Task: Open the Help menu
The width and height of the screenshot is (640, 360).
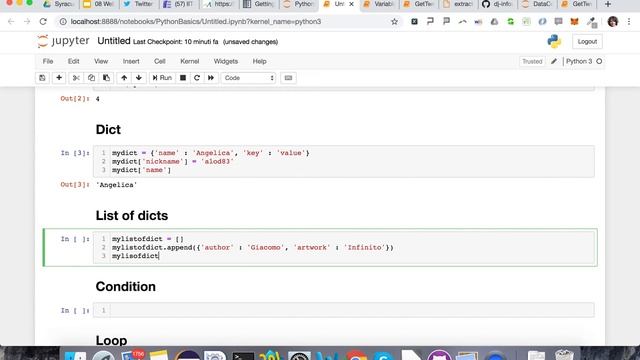Action: point(259,61)
